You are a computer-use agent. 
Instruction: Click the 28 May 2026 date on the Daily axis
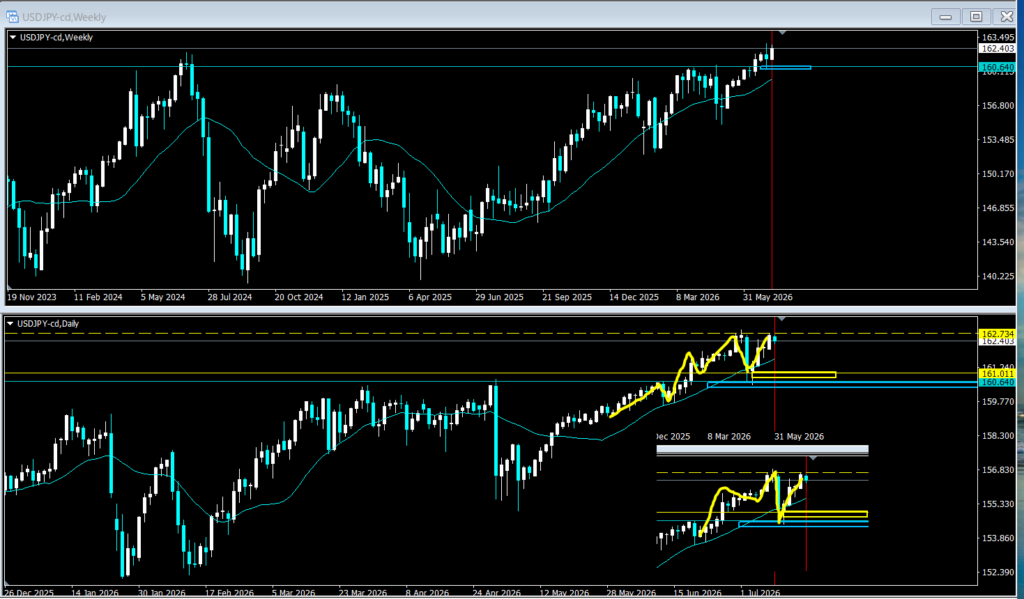click(631, 593)
